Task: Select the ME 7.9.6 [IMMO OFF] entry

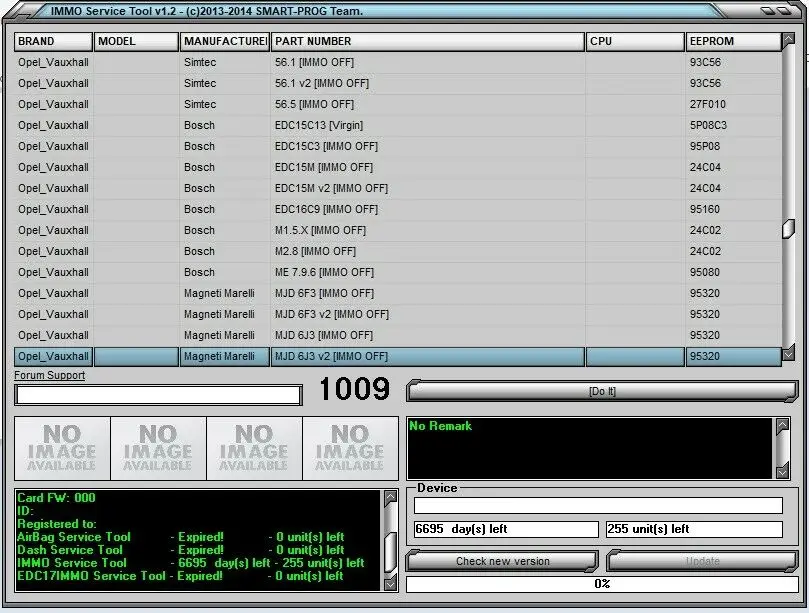Action: 398,272
